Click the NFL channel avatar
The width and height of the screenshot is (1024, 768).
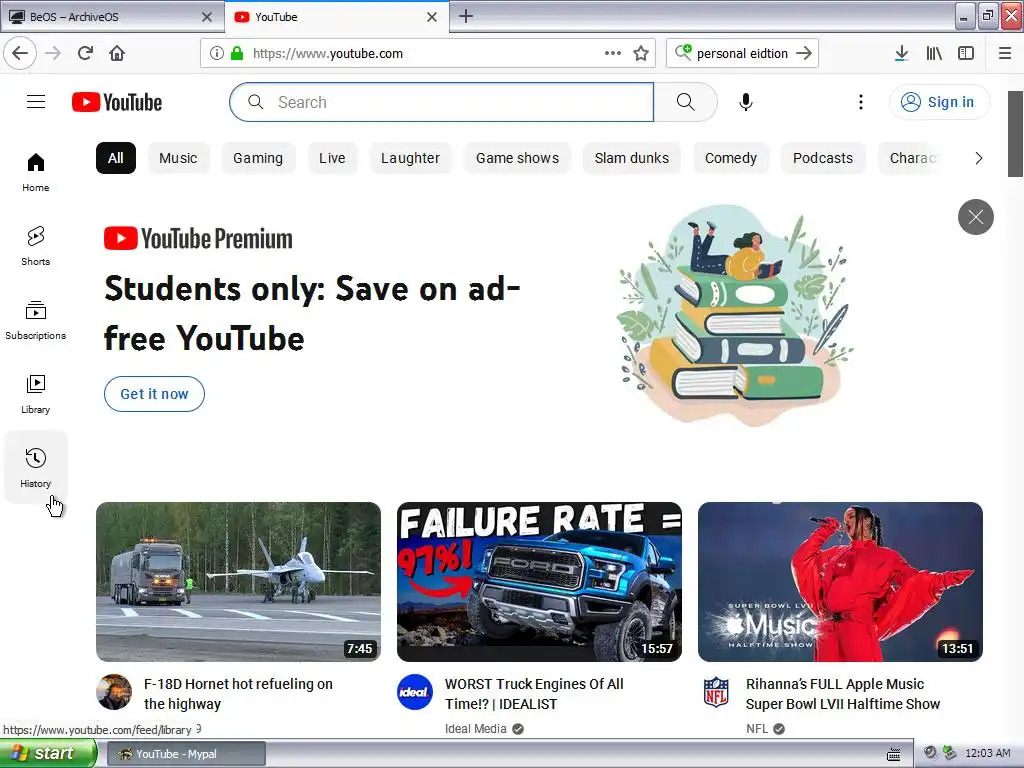(x=716, y=692)
